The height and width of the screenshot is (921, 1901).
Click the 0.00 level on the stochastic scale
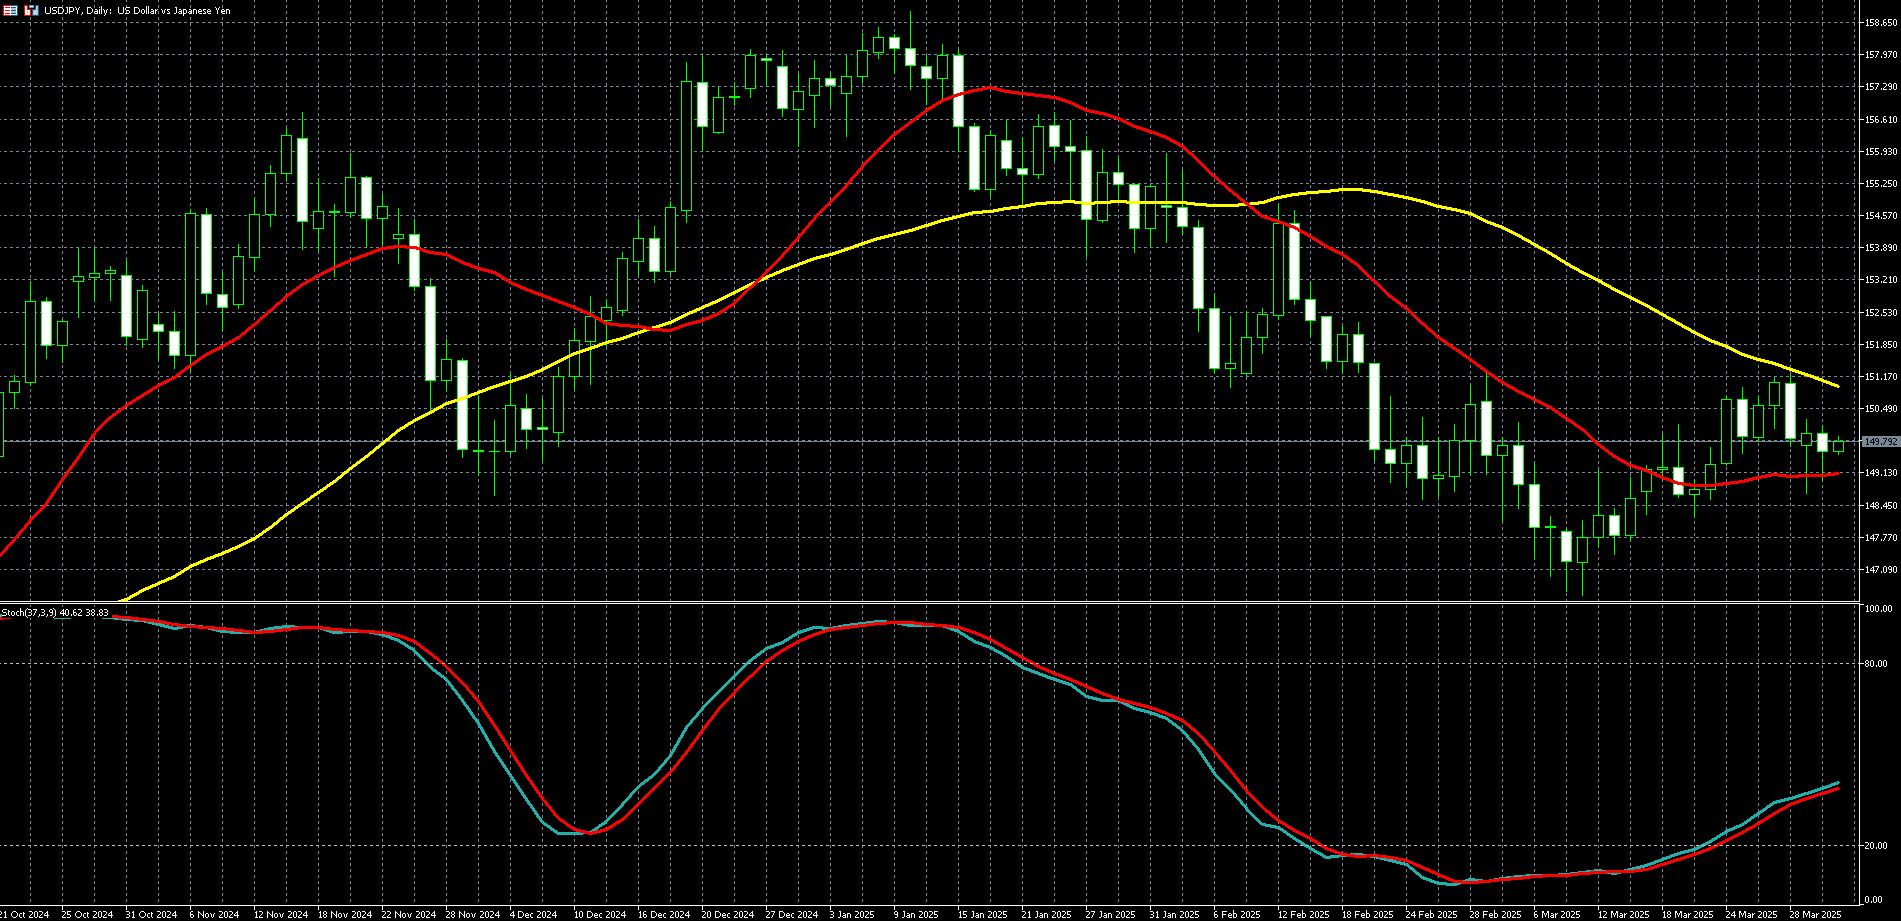1874,901
